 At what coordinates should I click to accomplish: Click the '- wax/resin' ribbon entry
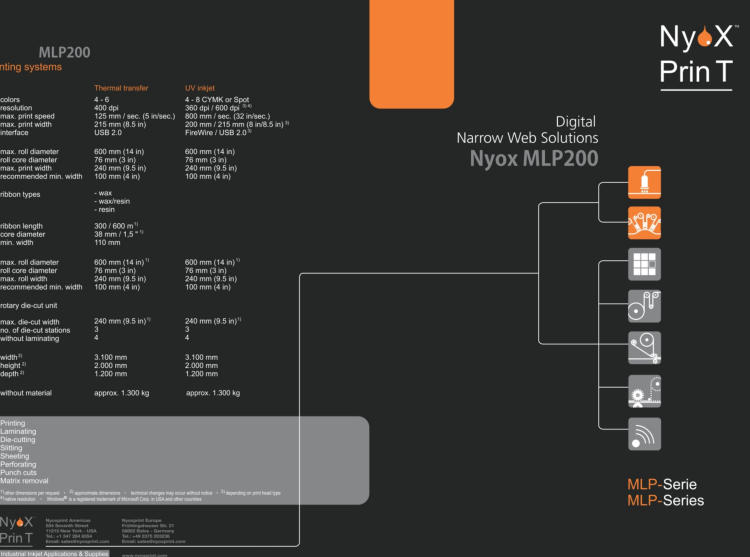[x=112, y=201]
